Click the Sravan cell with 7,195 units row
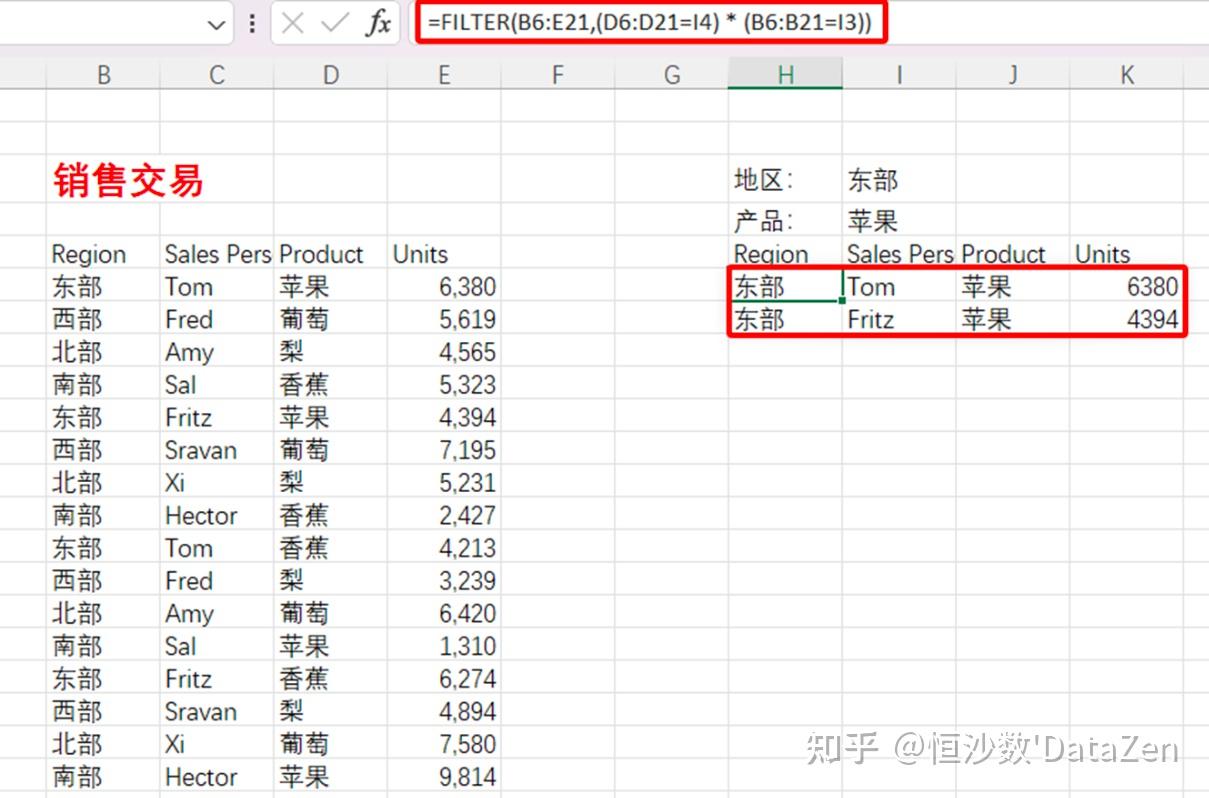 coord(201,450)
